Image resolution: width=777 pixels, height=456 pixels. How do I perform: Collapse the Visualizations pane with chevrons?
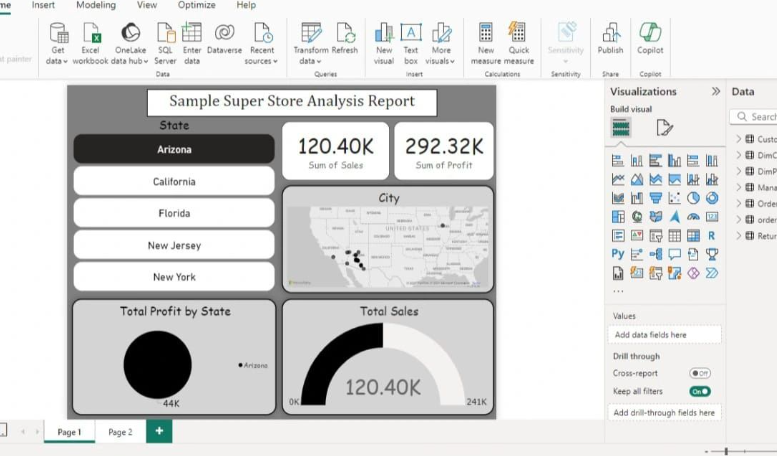pos(716,91)
